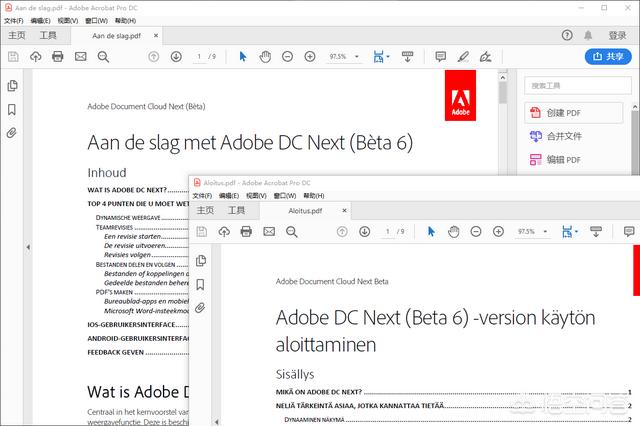Open the 创建 PDF tool
This screenshot has height=426, width=640.
tap(573, 113)
